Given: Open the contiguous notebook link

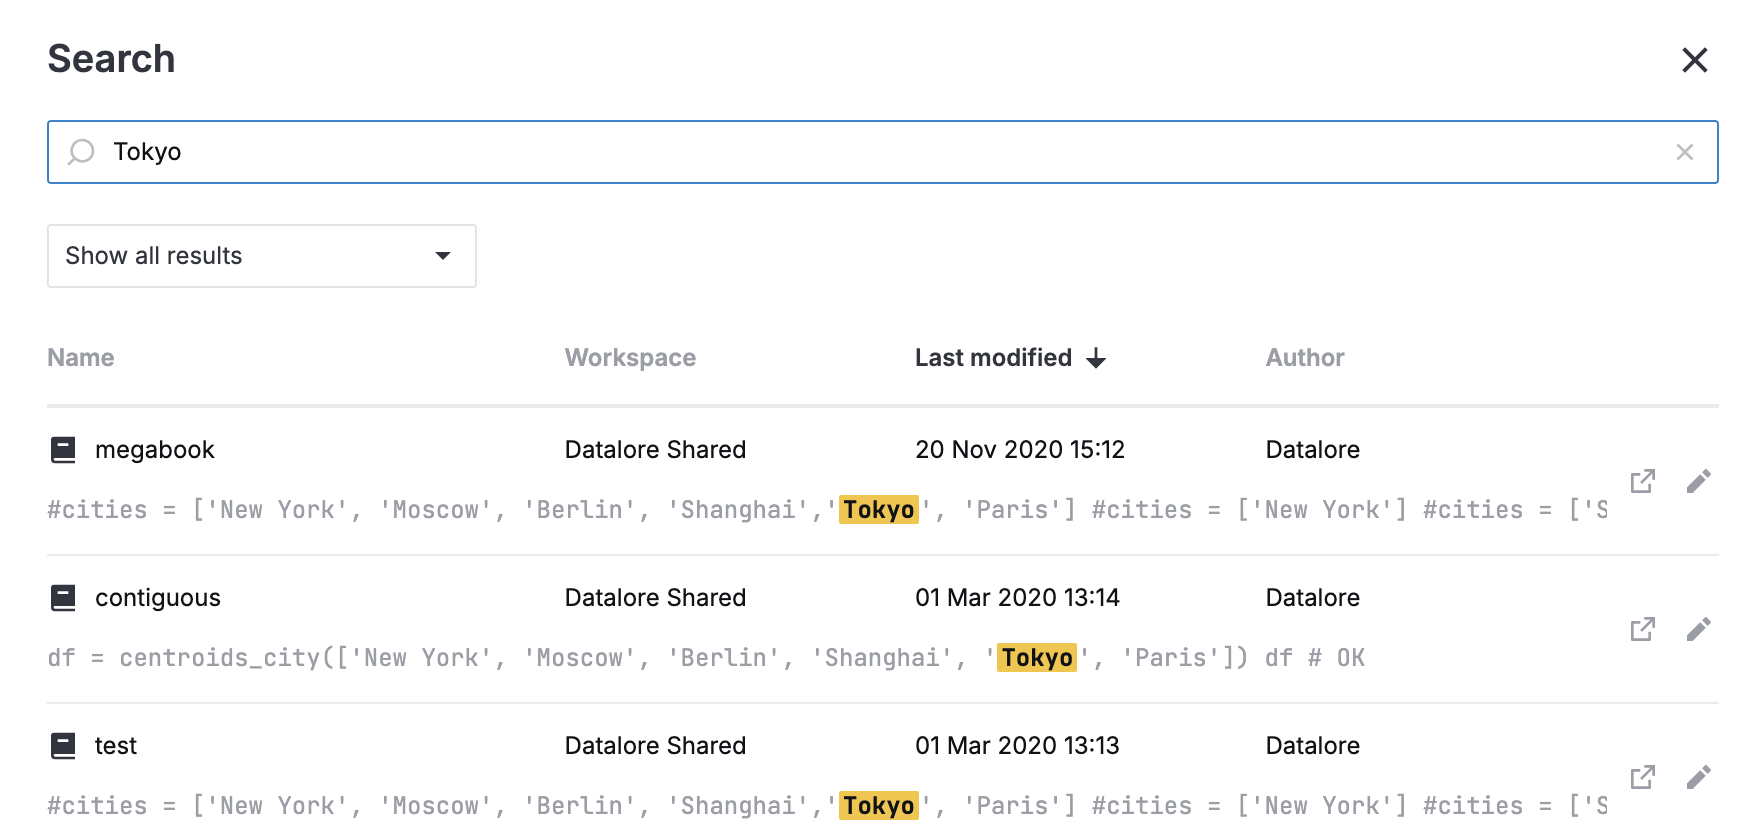Looking at the screenshot, I should [158, 598].
